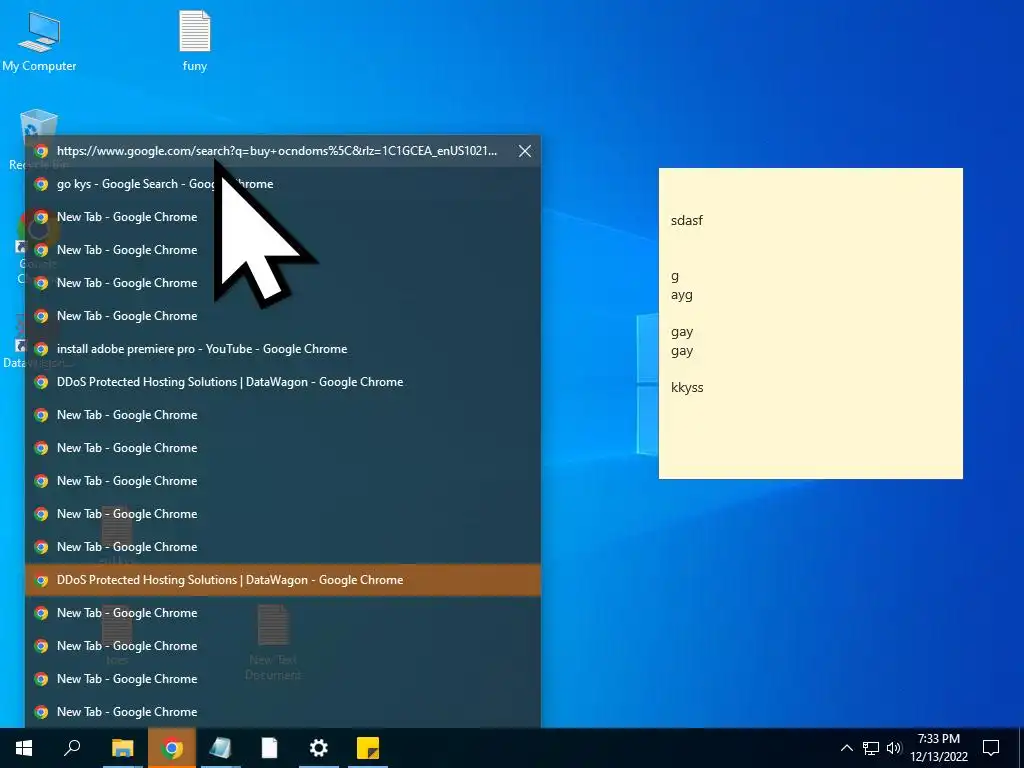The height and width of the screenshot is (768, 1024).
Task: Open network status in system tray
Action: (871, 748)
